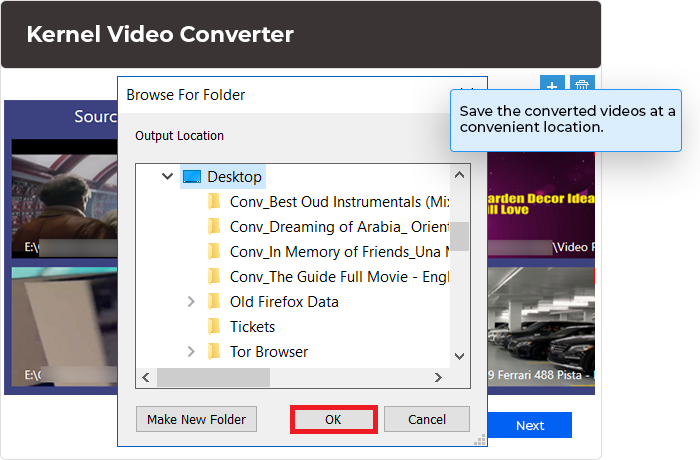
Task: Click the bottom-left blurred video thumbnail
Action: pos(65,327)
